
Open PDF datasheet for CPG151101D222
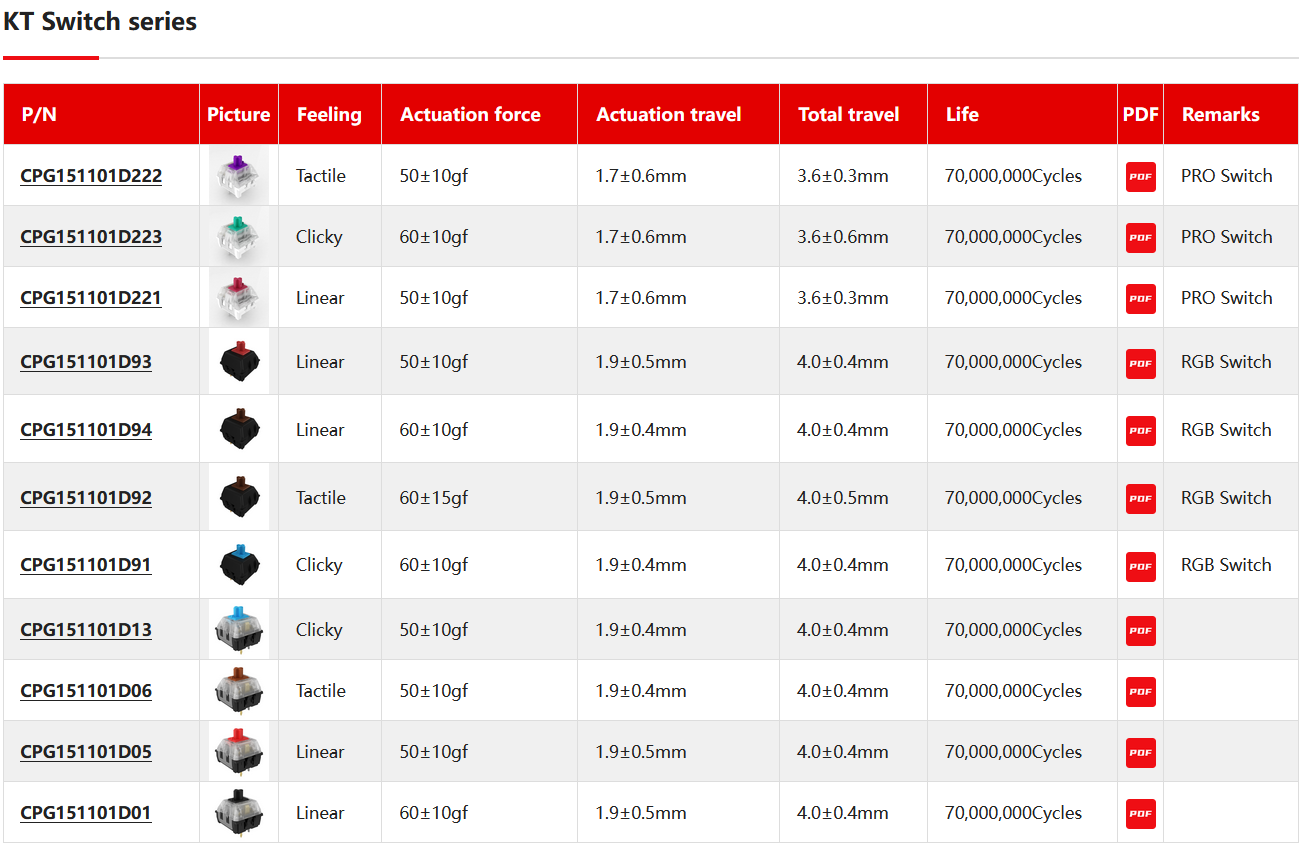click(1140, 177)
